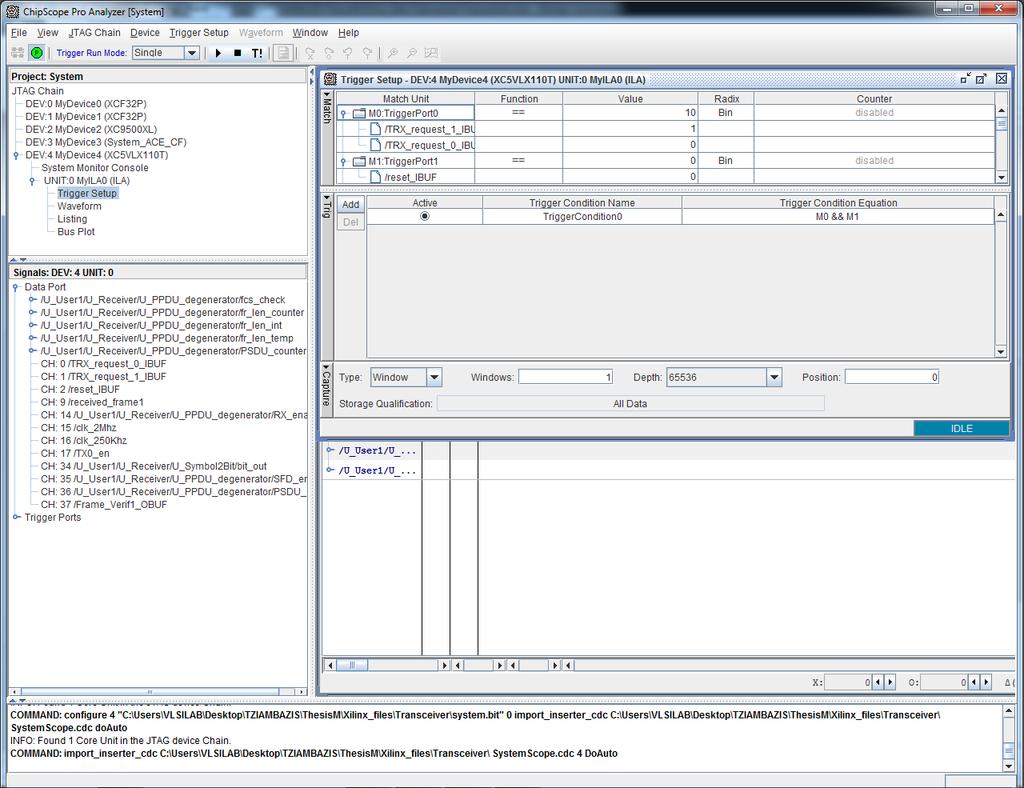The image size is (1024, 788).
Task: Expand the fcs_check bus signal
Action: [32, 300]
